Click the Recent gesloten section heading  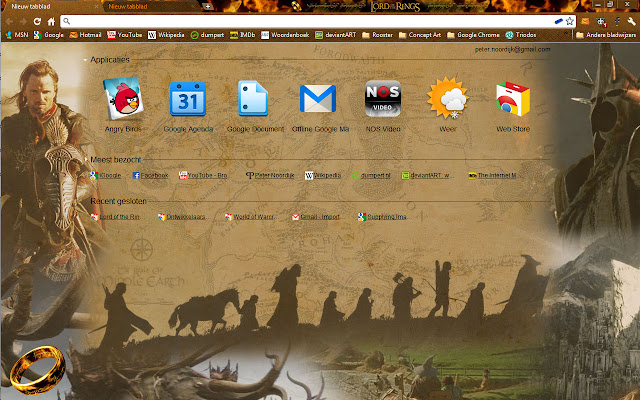118,201
